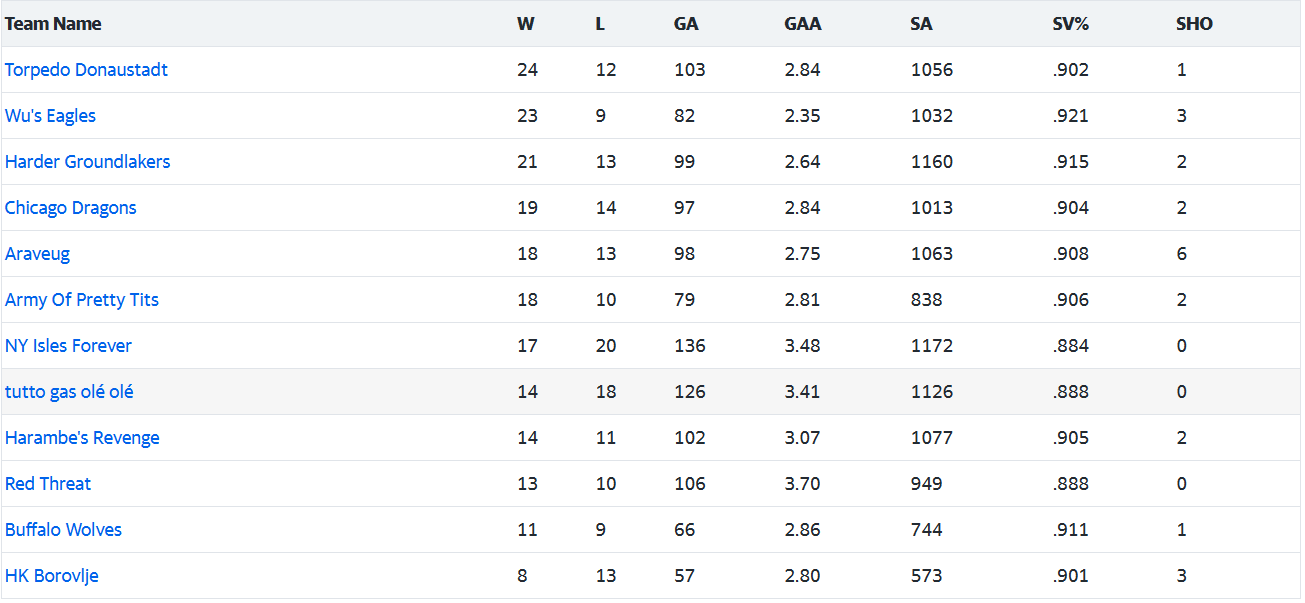Click the SHO column header
This screenshot has width=1305, height=603.
(1194, 24)
